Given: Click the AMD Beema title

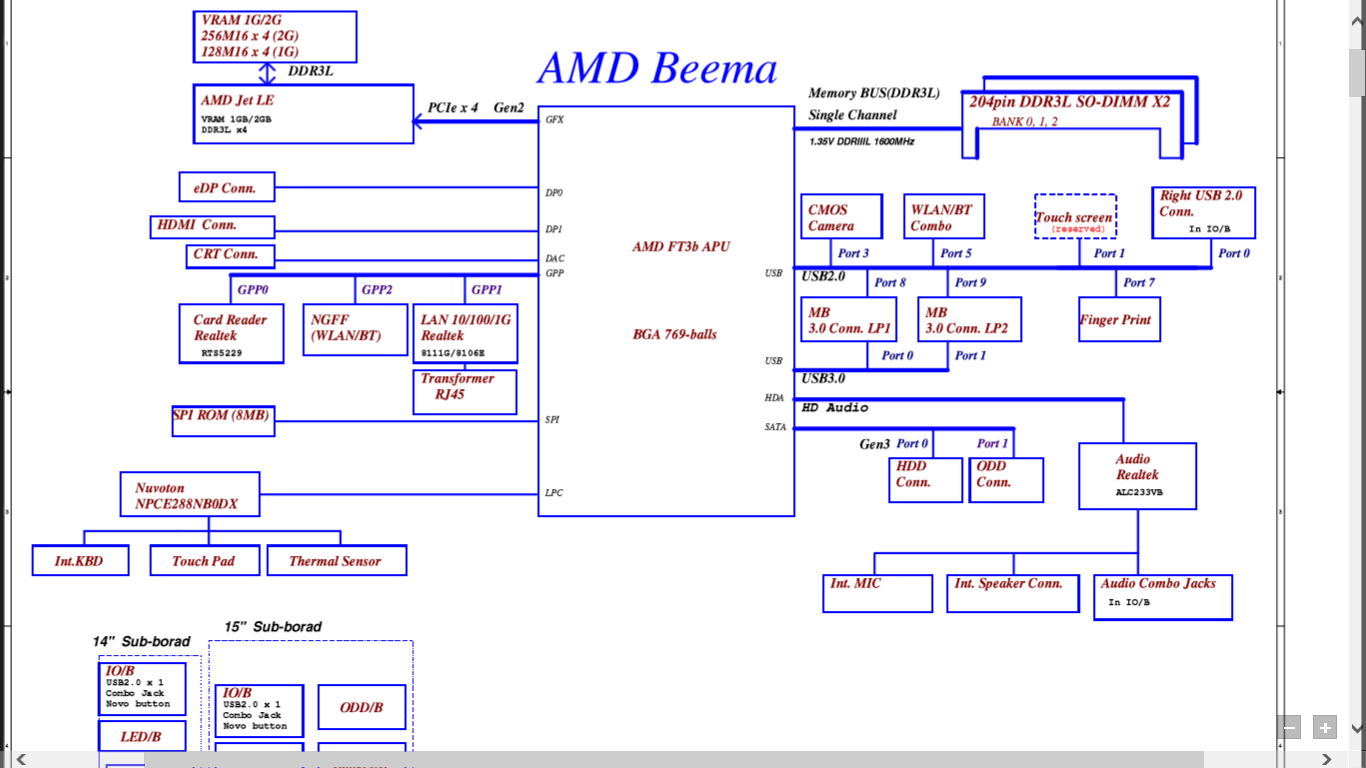Looking at the screenshot, I should pyautogui.click(x=657, y=68).
